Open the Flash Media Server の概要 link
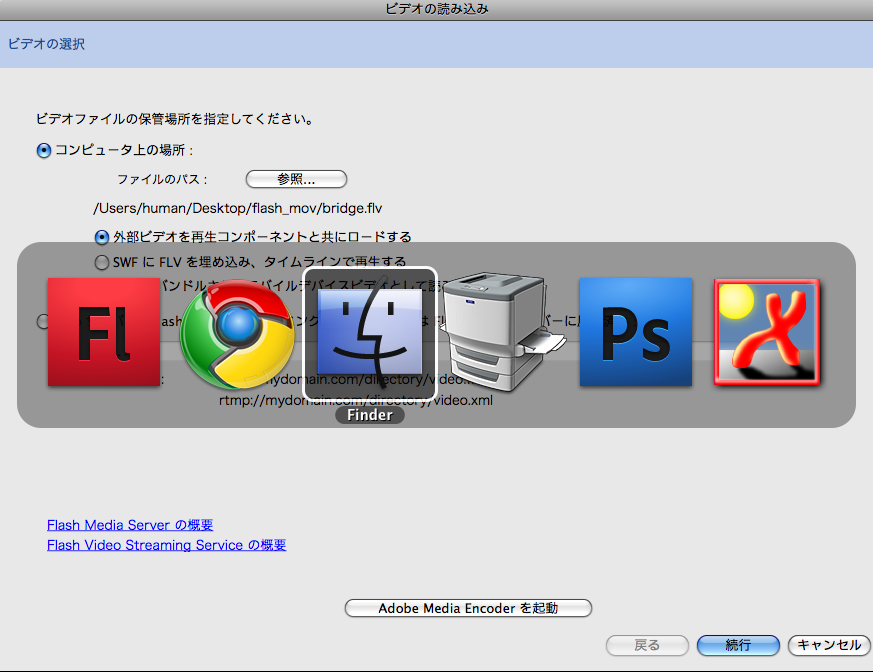This screenshot has height=672, width=873. point(130,525)
